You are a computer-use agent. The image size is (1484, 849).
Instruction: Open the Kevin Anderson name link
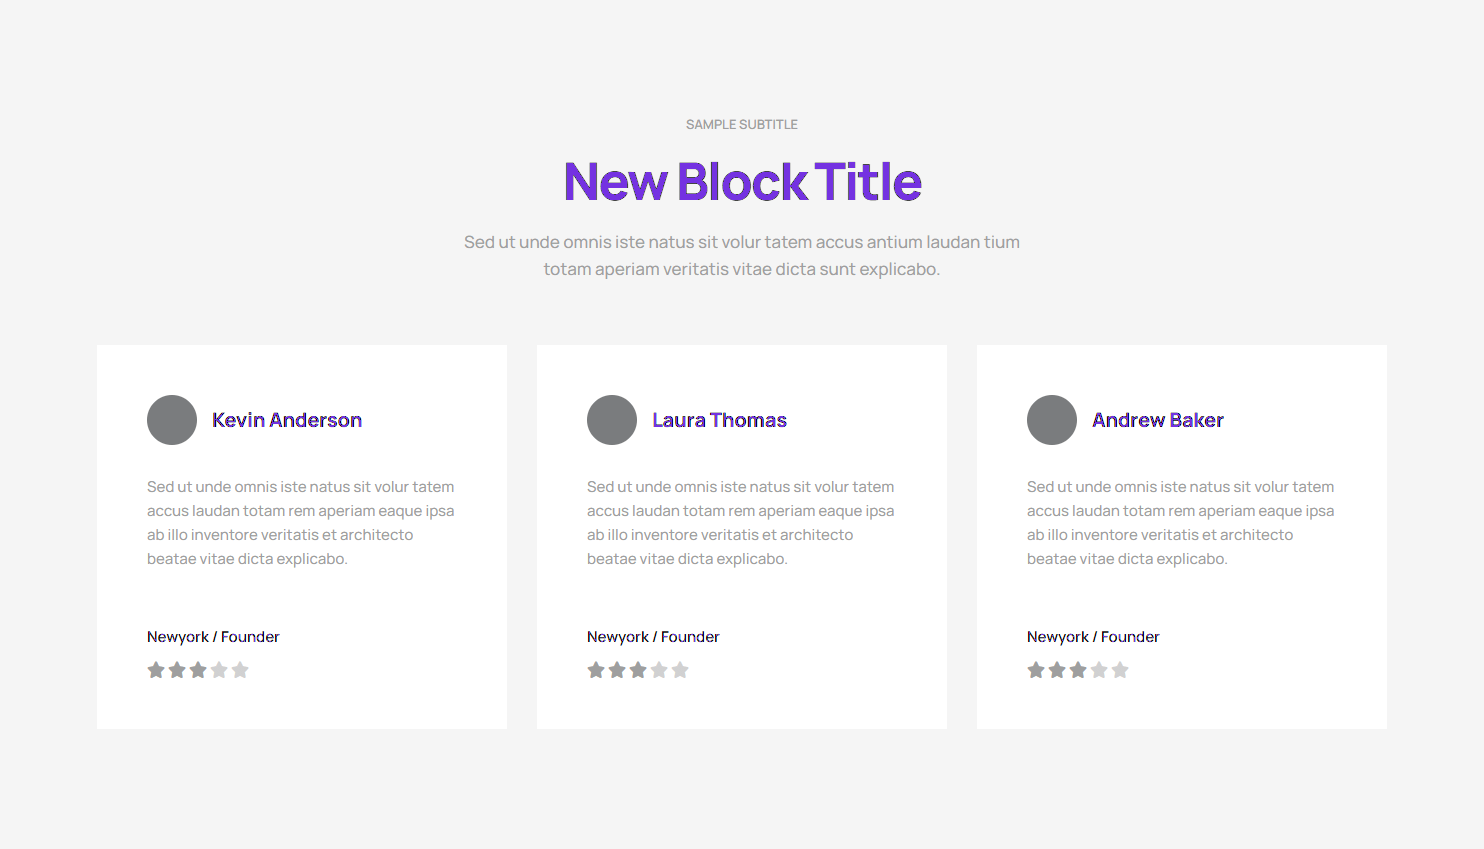tap(287, 420)
